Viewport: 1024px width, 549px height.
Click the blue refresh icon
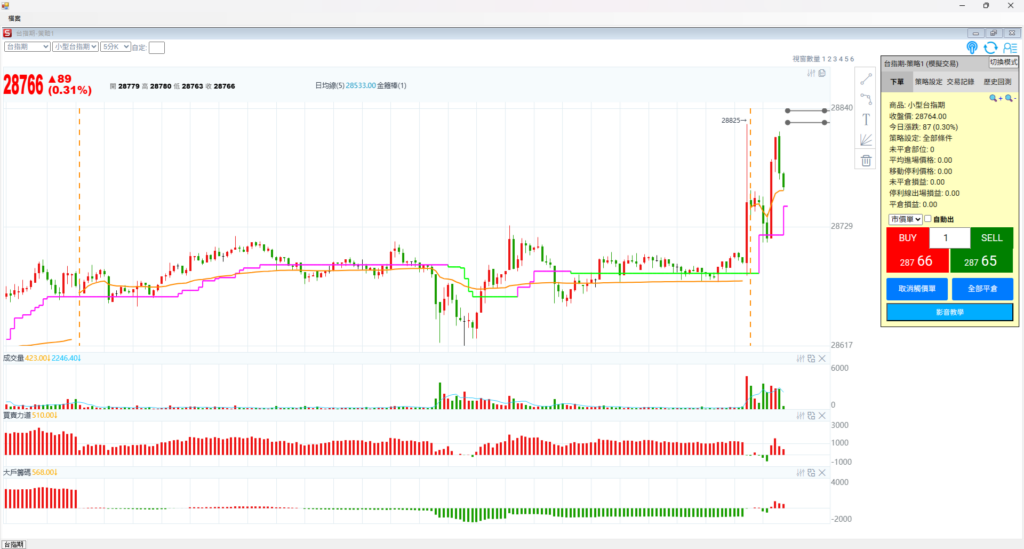tap(990, 47)
